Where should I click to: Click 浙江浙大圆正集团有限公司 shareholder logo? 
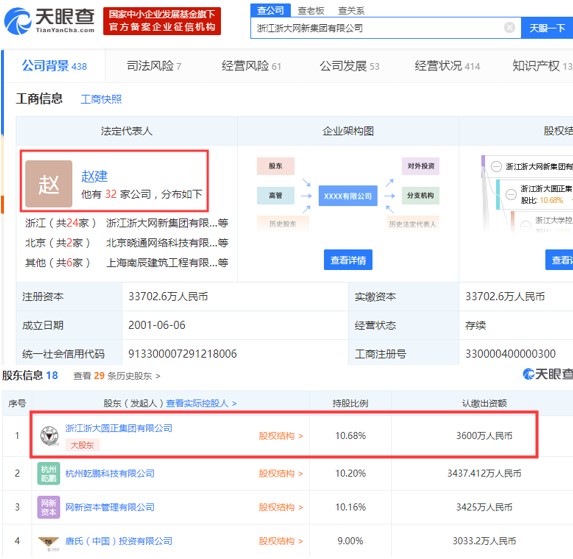tap(49, 436)
